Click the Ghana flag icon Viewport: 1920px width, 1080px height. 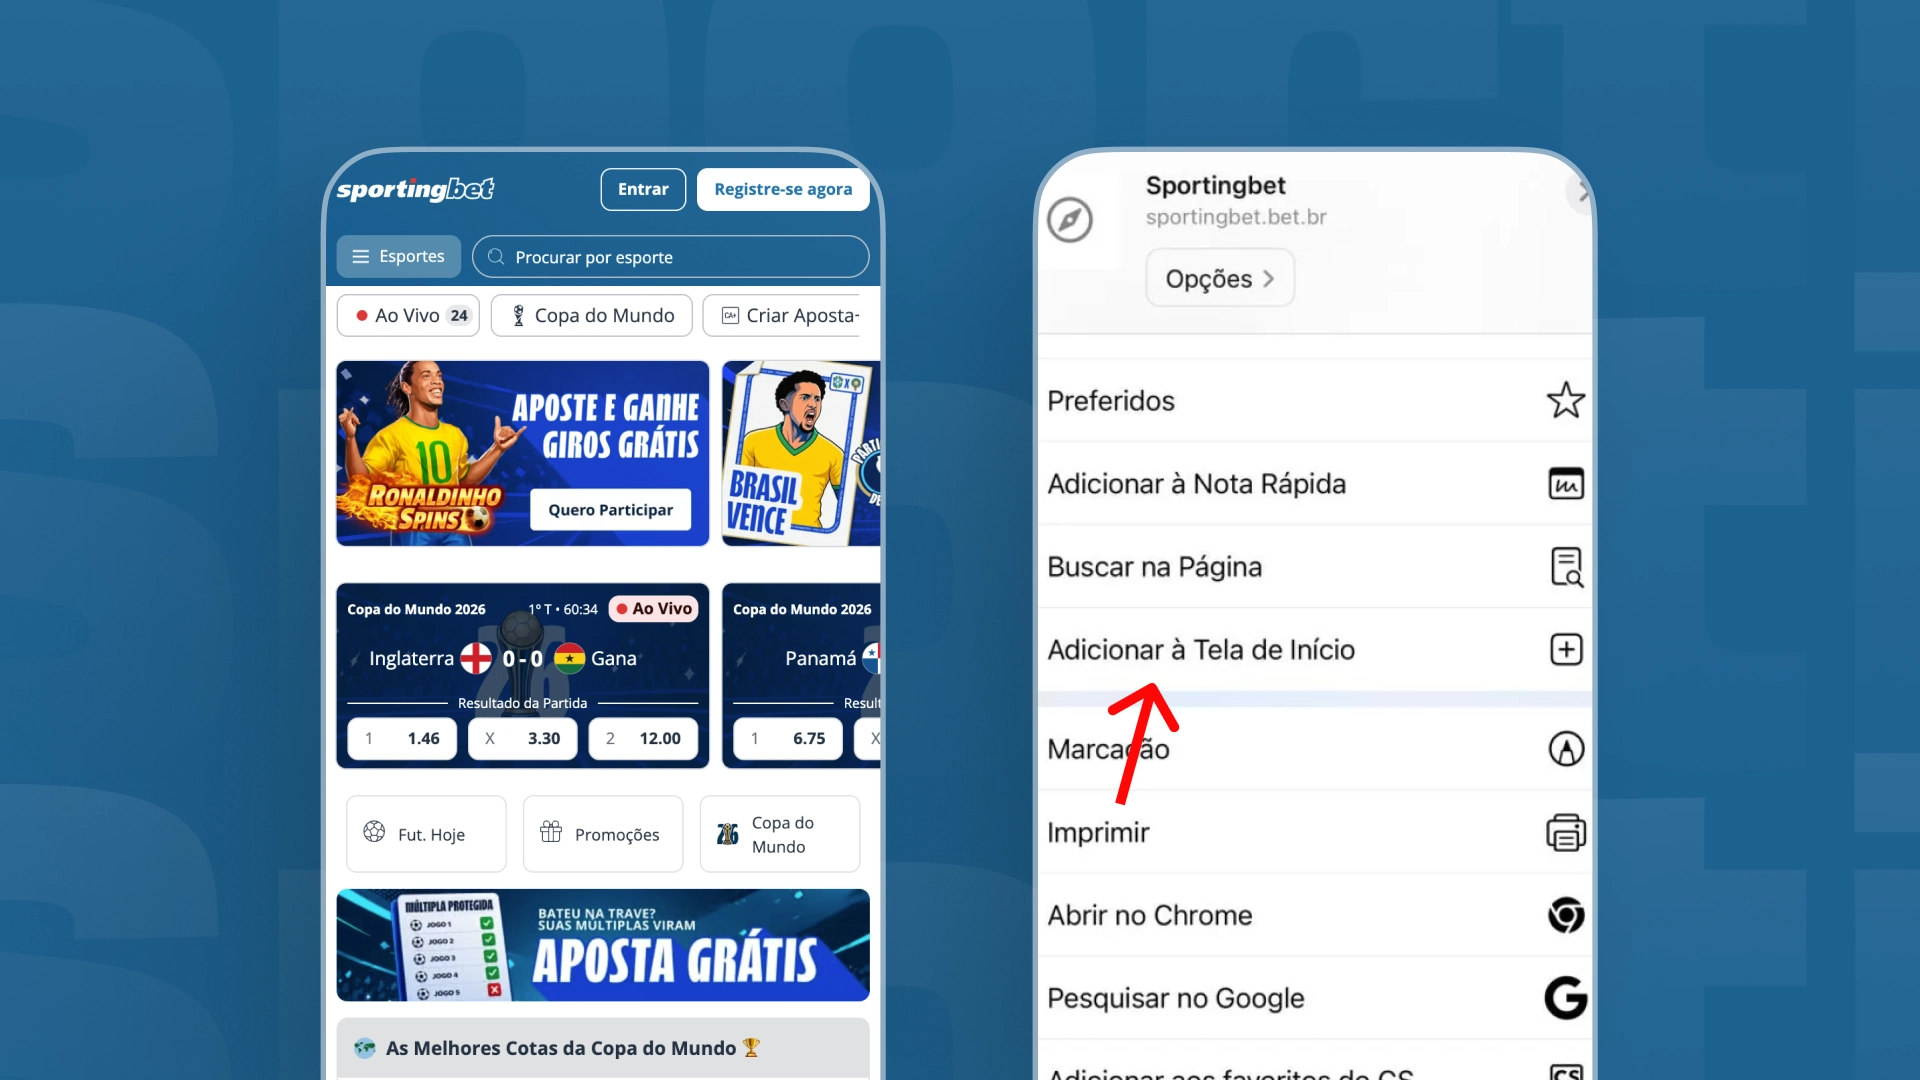tap(570, 658)
